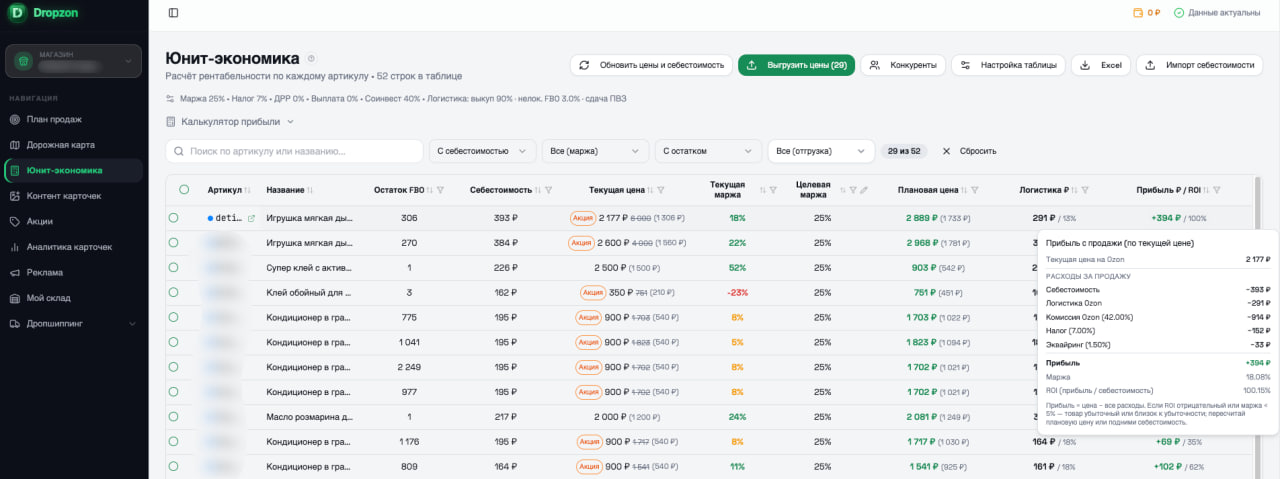Click current margin '-23%' value
The width and height of the screenshot is (1280, 479).
(x=738, y=292)
